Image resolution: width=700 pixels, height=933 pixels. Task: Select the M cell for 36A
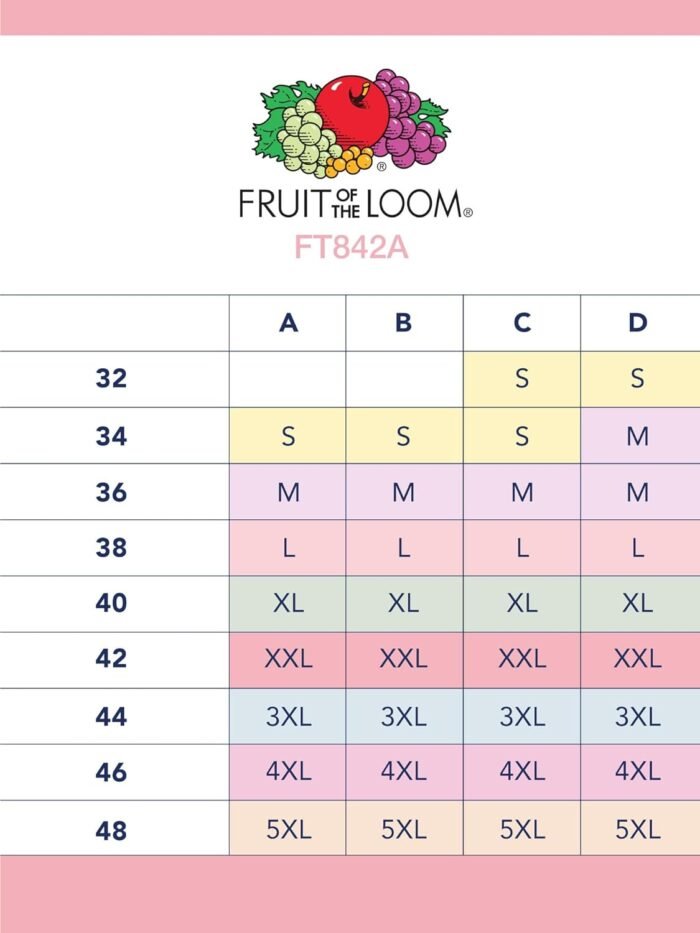point(288,491)
